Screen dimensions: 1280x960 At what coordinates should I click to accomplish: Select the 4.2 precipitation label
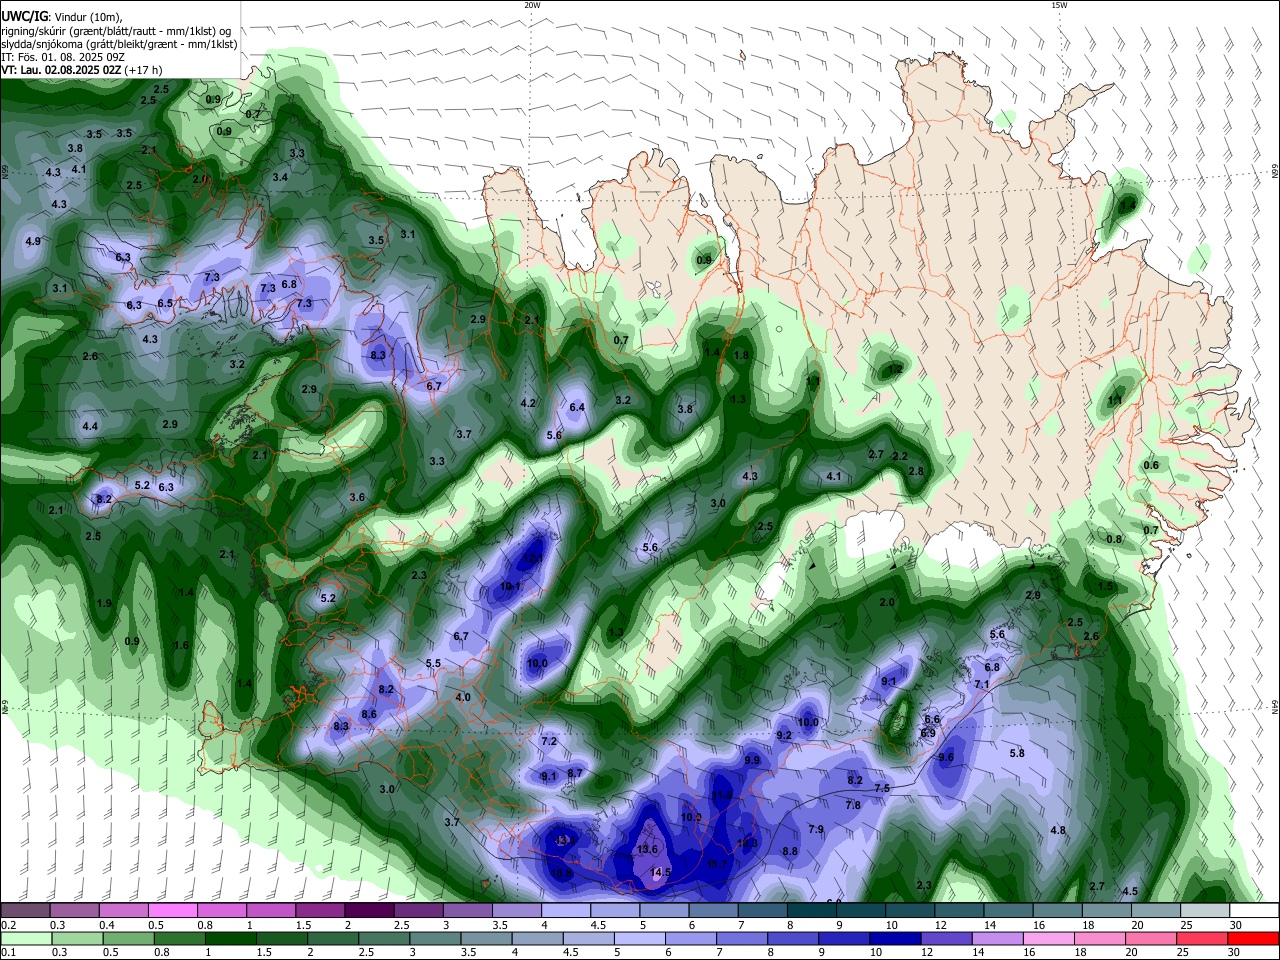point(529,403)
